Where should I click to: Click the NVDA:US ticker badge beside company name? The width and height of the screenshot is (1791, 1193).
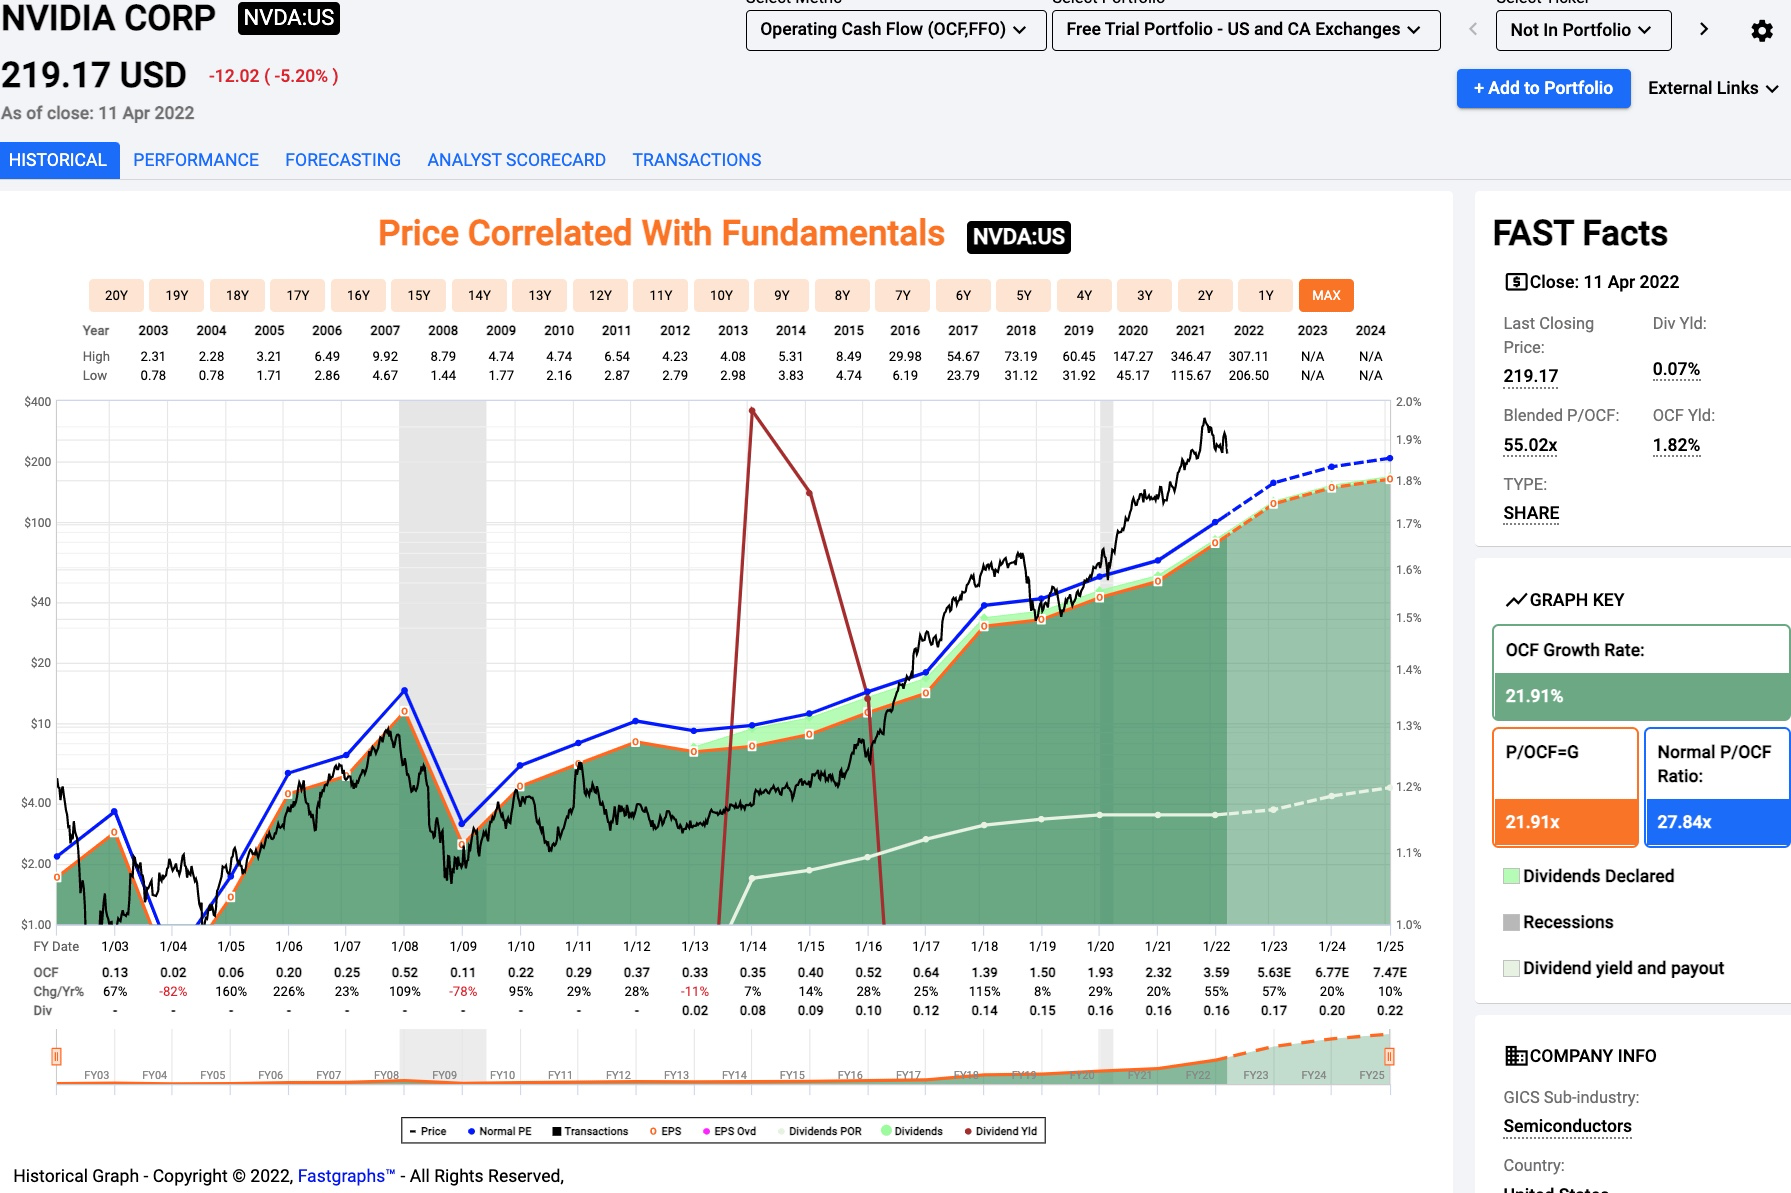(x=289, y=18)
